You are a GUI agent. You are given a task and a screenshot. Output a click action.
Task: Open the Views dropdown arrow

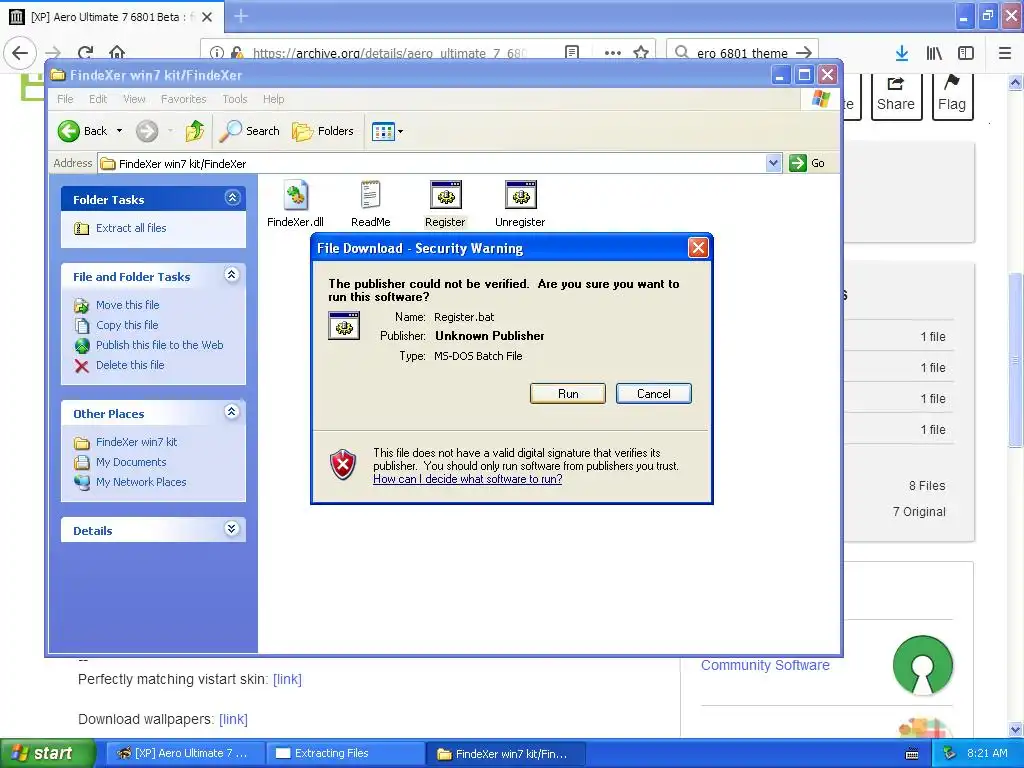[x=400, y=131]
